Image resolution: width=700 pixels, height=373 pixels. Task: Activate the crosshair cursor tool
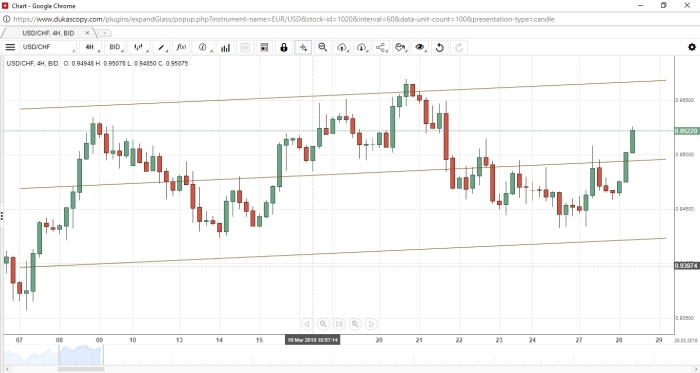pos(303,47)
